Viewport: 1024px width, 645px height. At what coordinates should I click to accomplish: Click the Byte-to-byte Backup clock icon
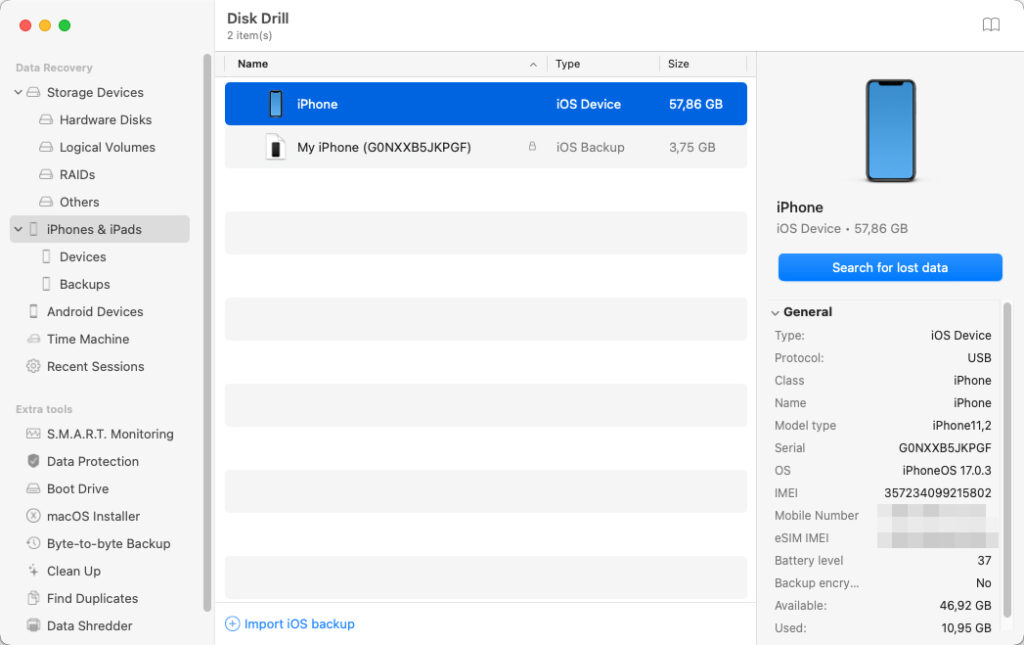(x=33, y=543)
